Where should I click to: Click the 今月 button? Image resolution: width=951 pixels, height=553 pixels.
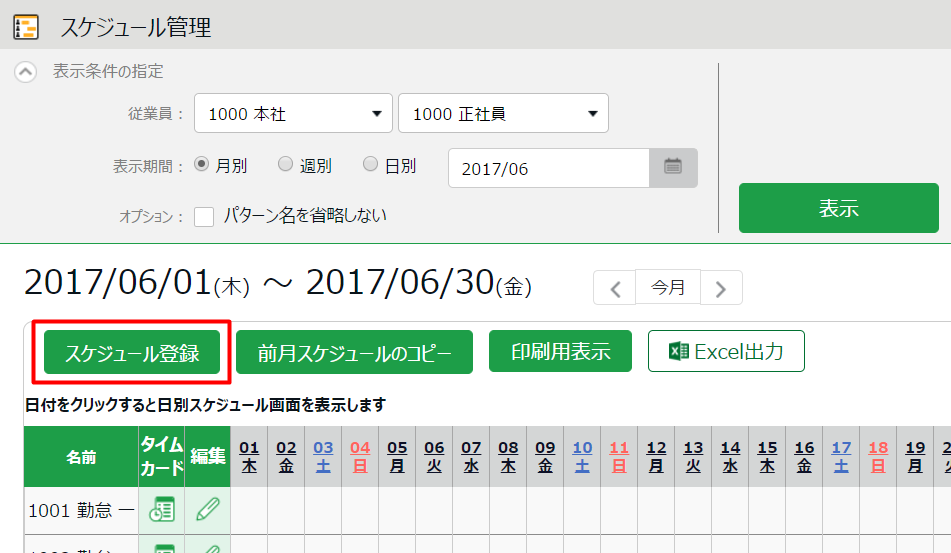668,288
